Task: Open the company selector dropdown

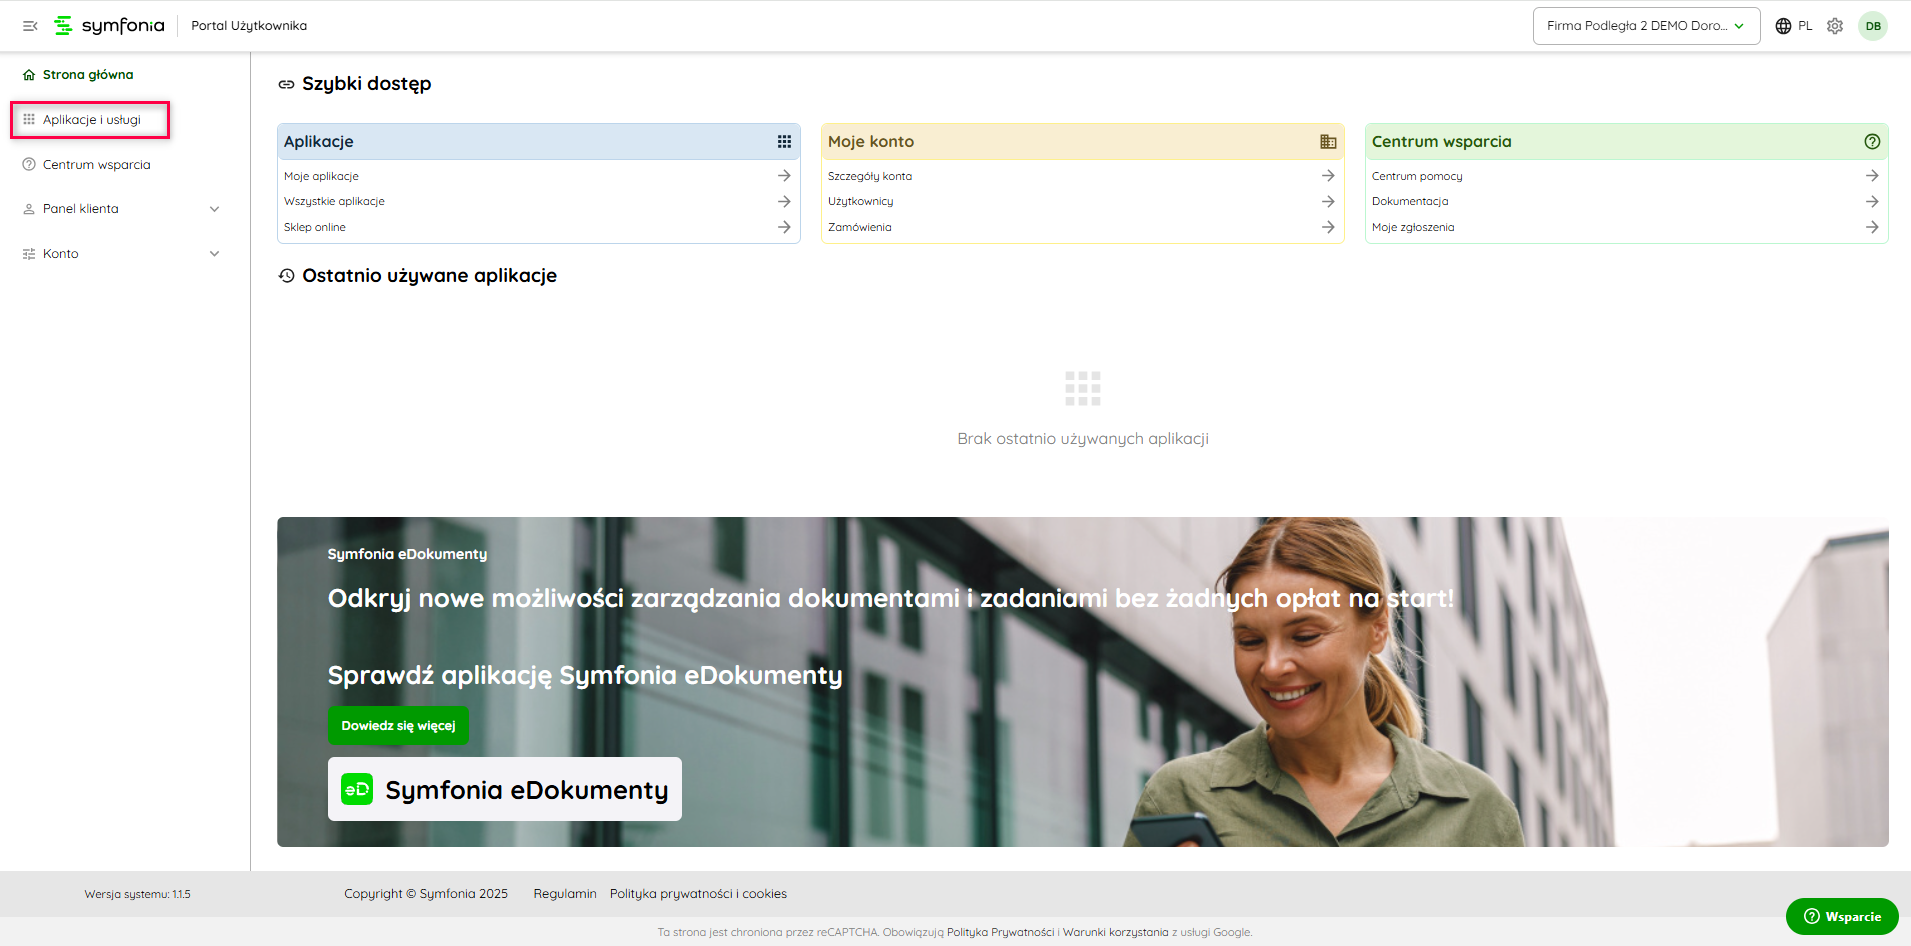Action: point(1645,26)
